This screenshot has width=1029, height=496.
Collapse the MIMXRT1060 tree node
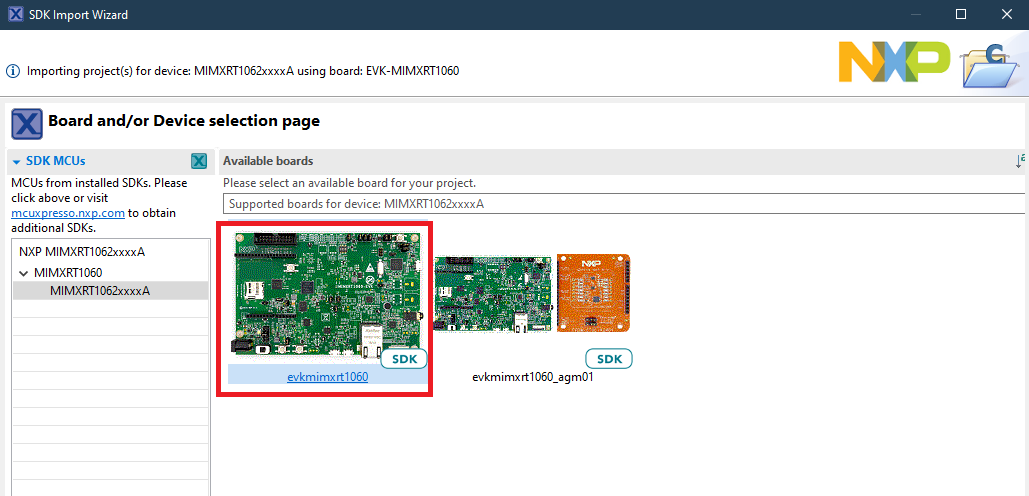[x=24, y=272]
